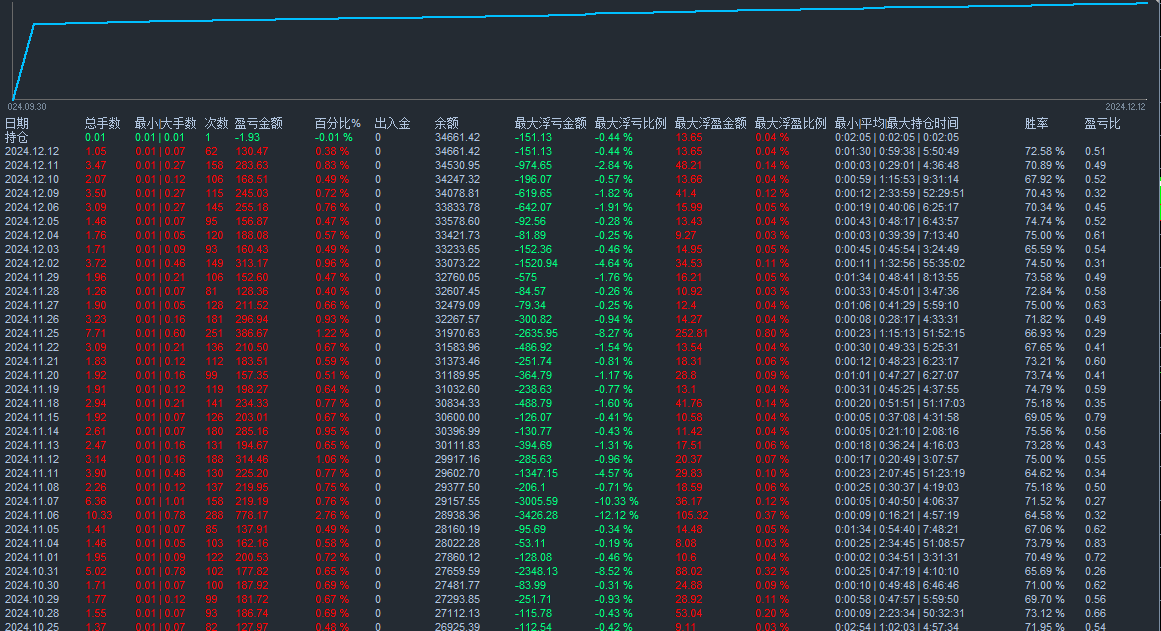
Task: Click the 最大浮盈比例 column header
Action: tap(790, 123)
